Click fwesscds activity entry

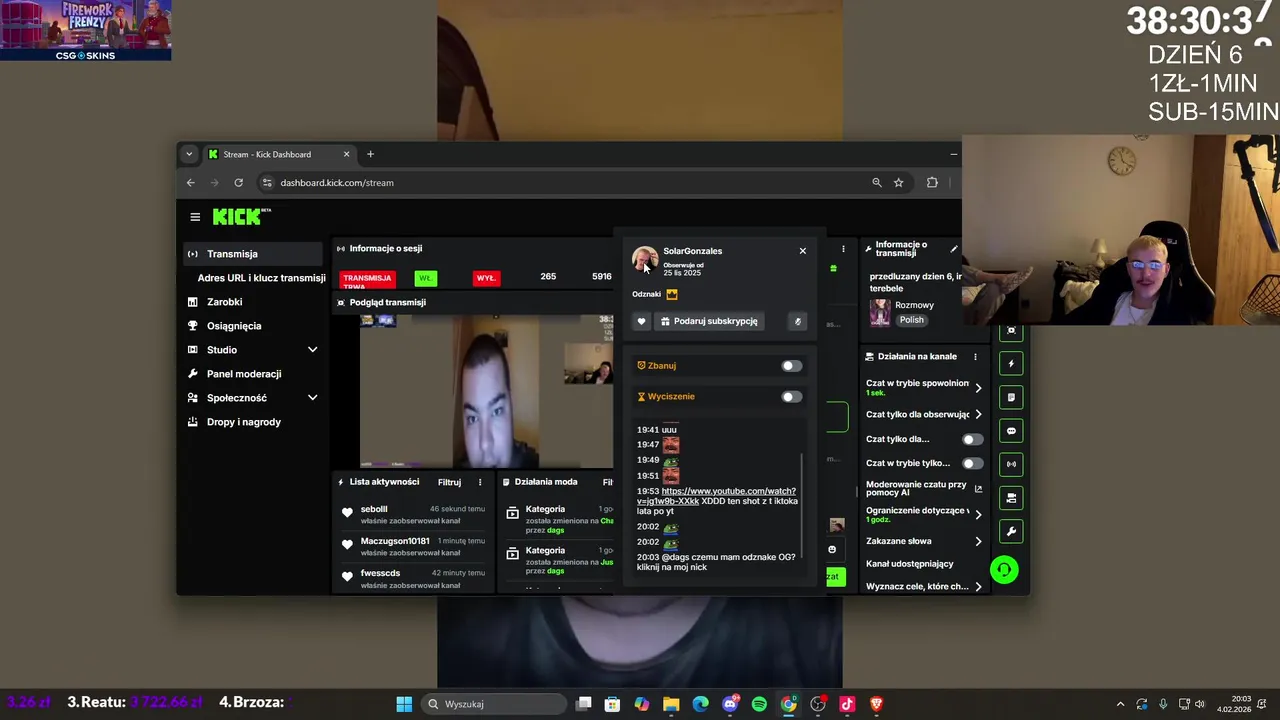coord(414,578)
